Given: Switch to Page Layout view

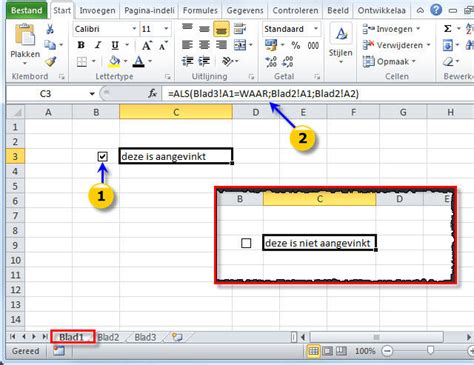Looking at the screenshot, I should coord(327,351).
